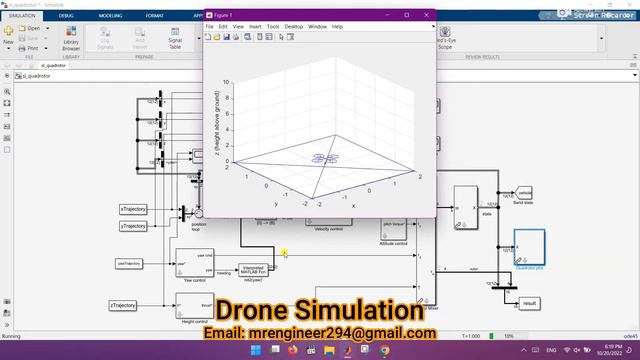Click the Add Viewer icon

click(x=140, y=38)
